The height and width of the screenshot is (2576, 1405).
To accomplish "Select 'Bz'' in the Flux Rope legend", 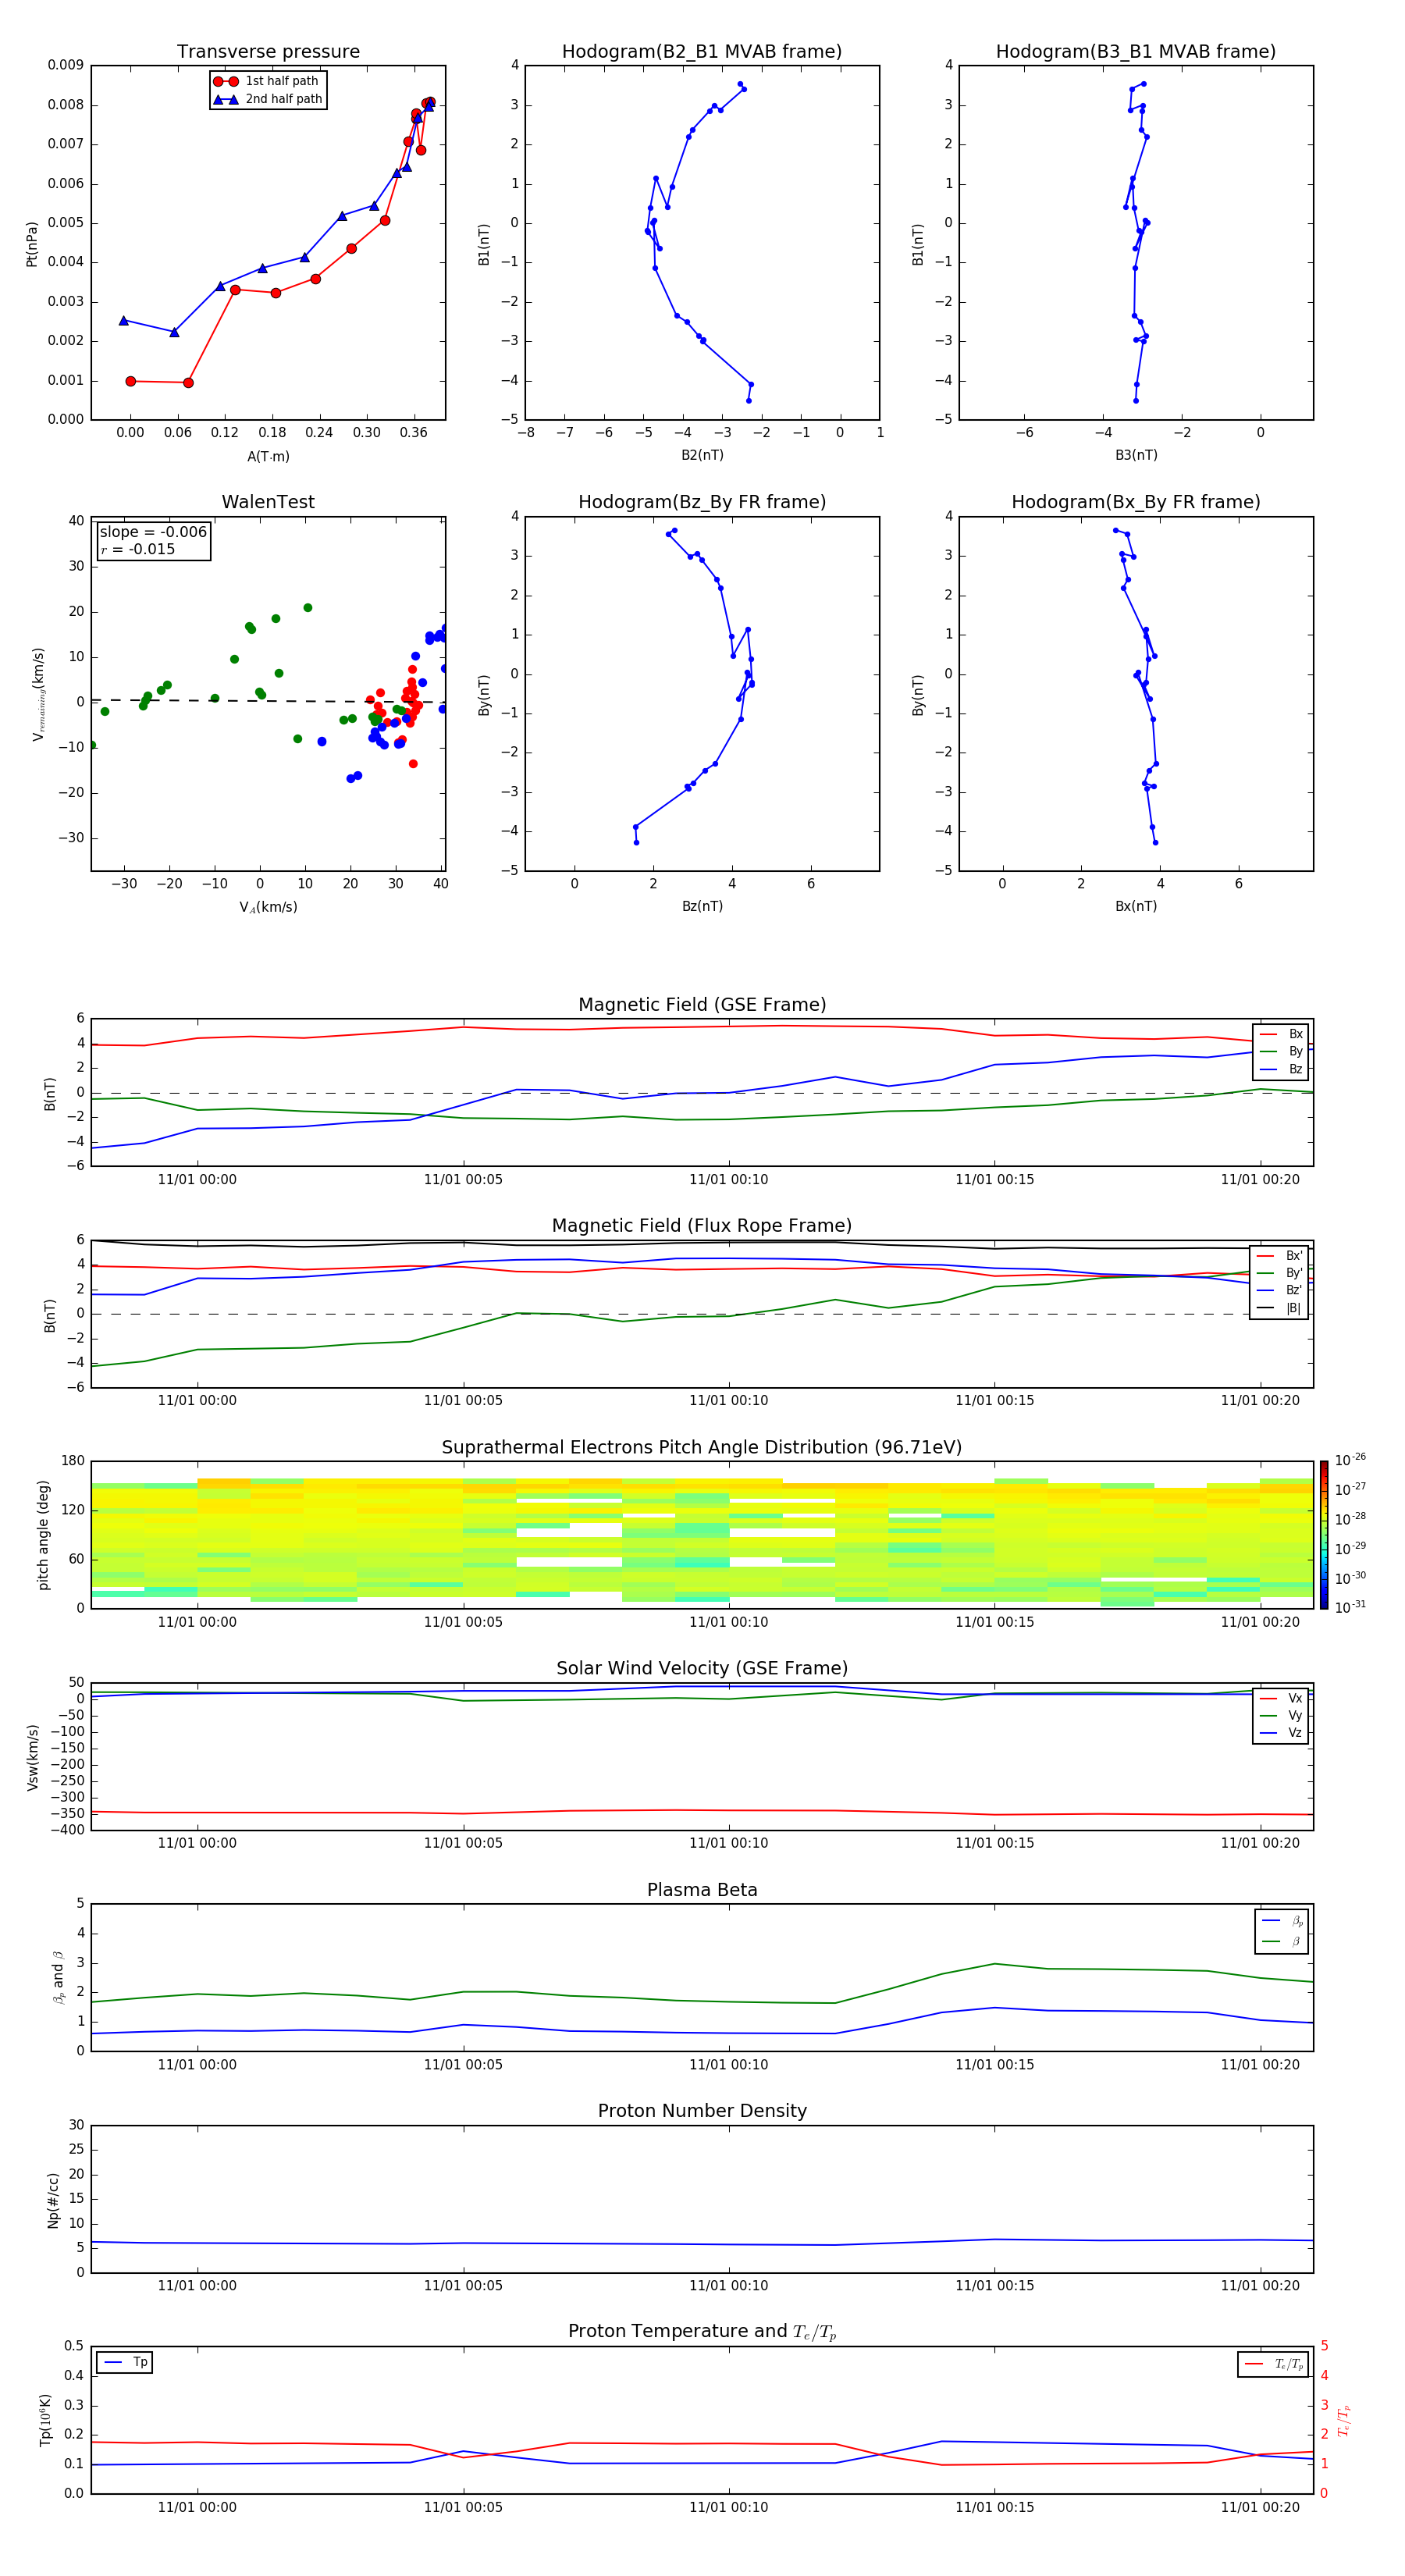I will pyautogui.click(x=1279, y=1290).
